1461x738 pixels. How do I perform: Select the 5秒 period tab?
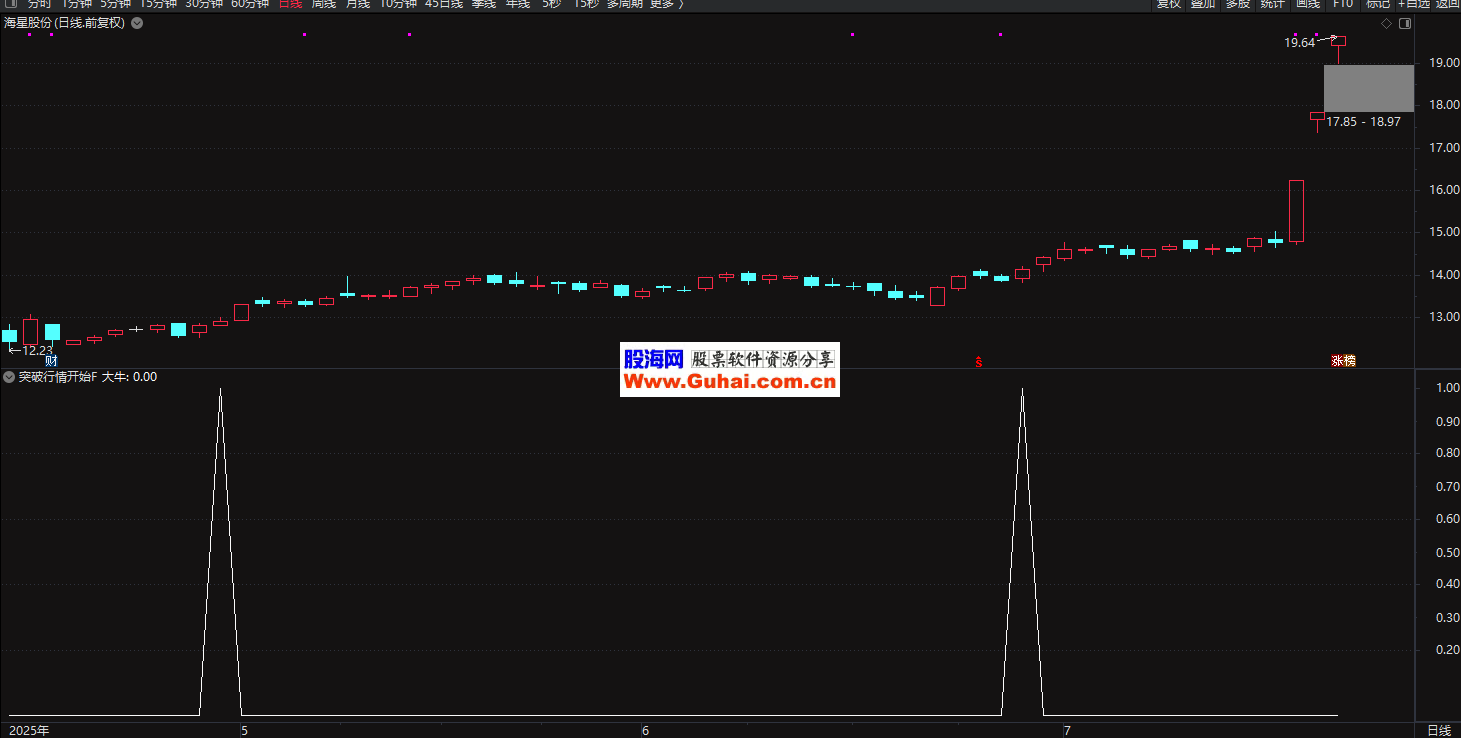[x=551, y=4]
